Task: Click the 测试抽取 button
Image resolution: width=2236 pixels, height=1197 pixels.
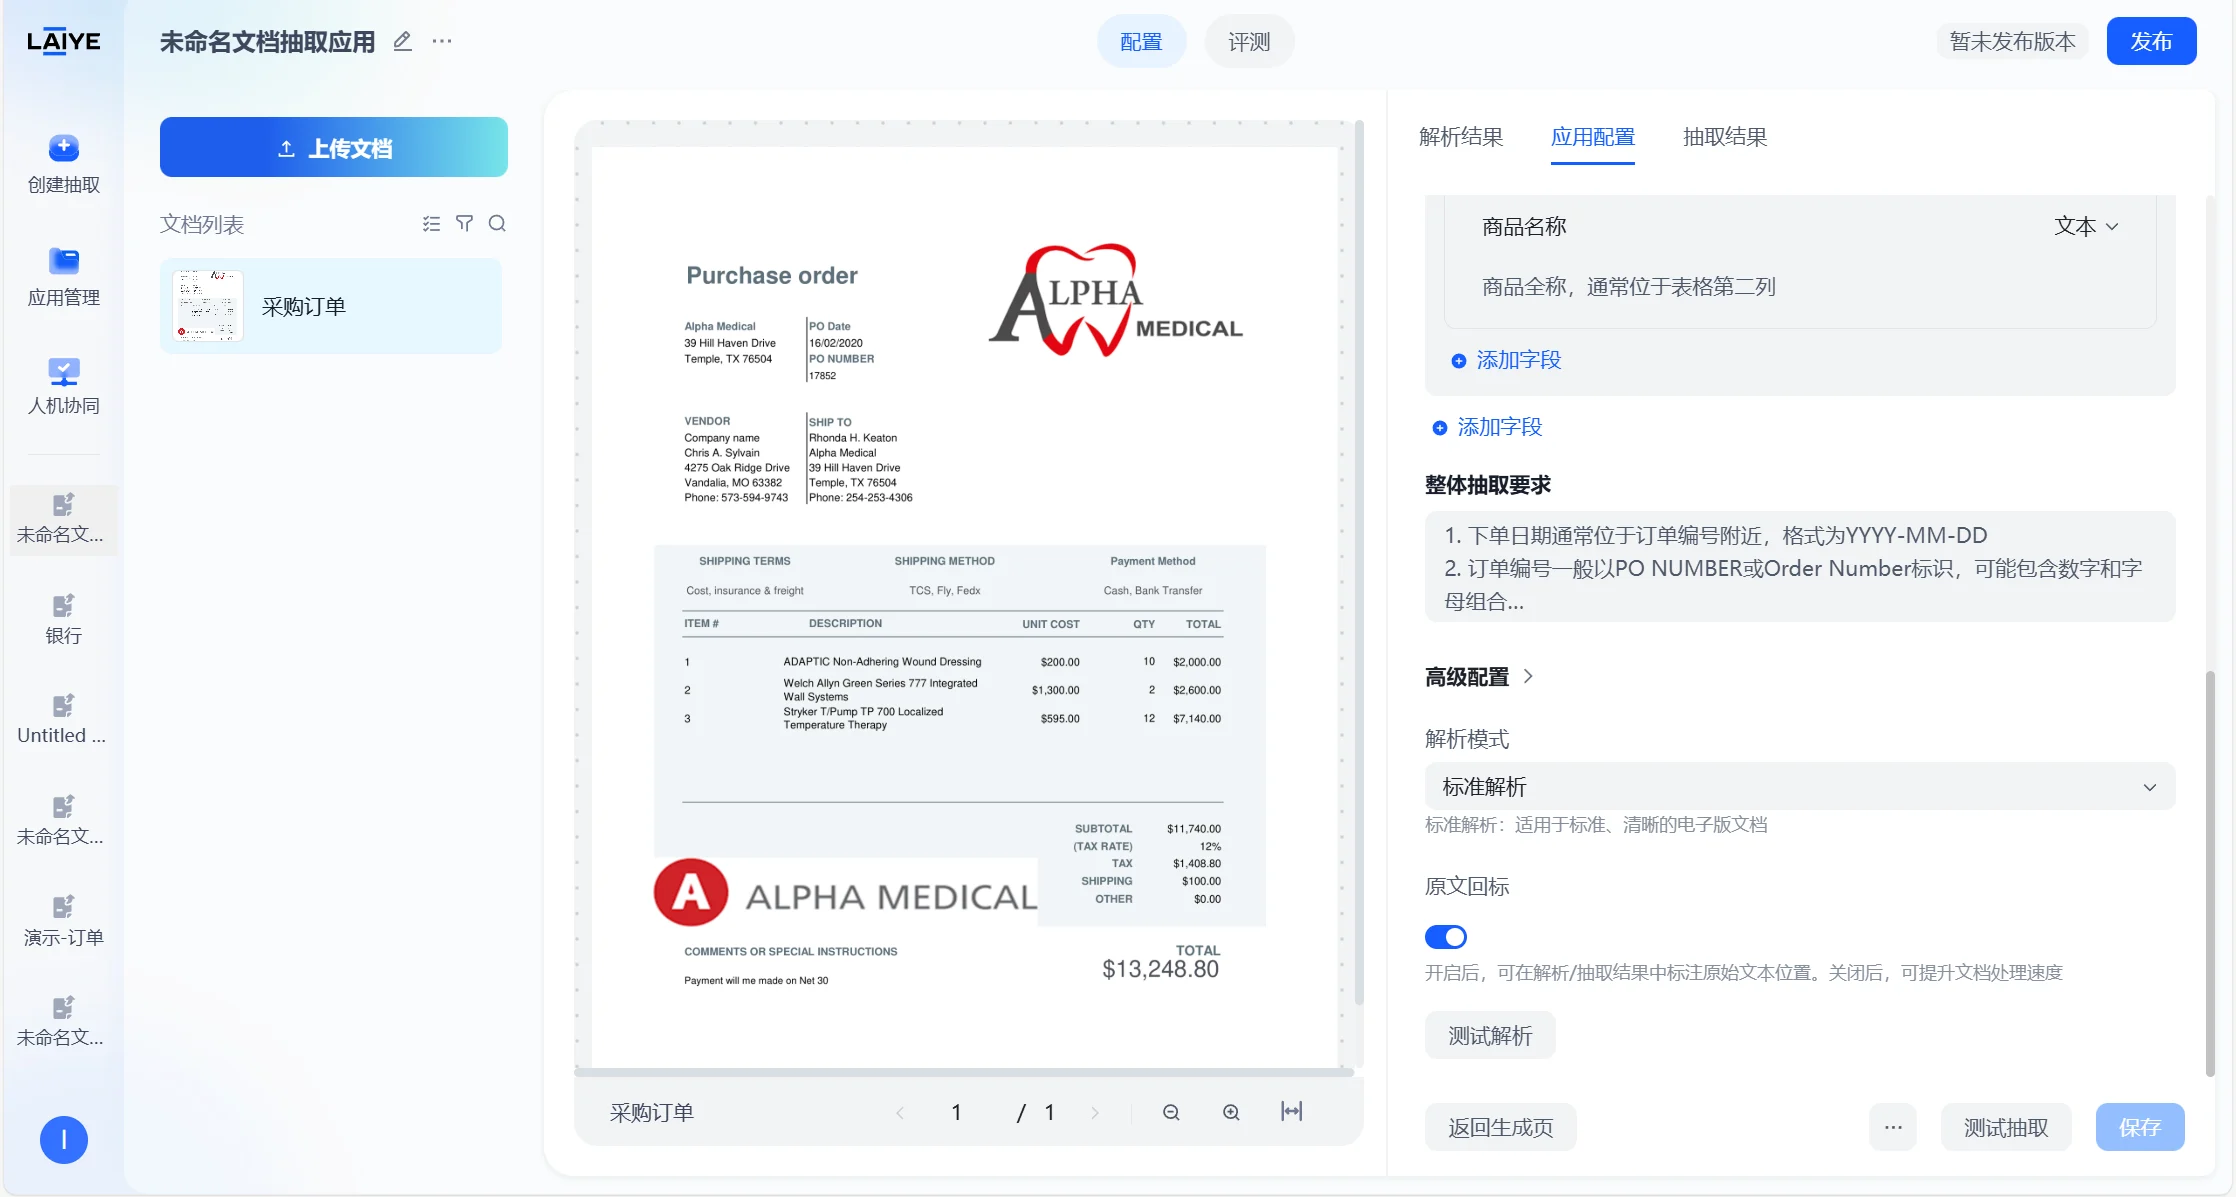Action: coord(2006,1127)
